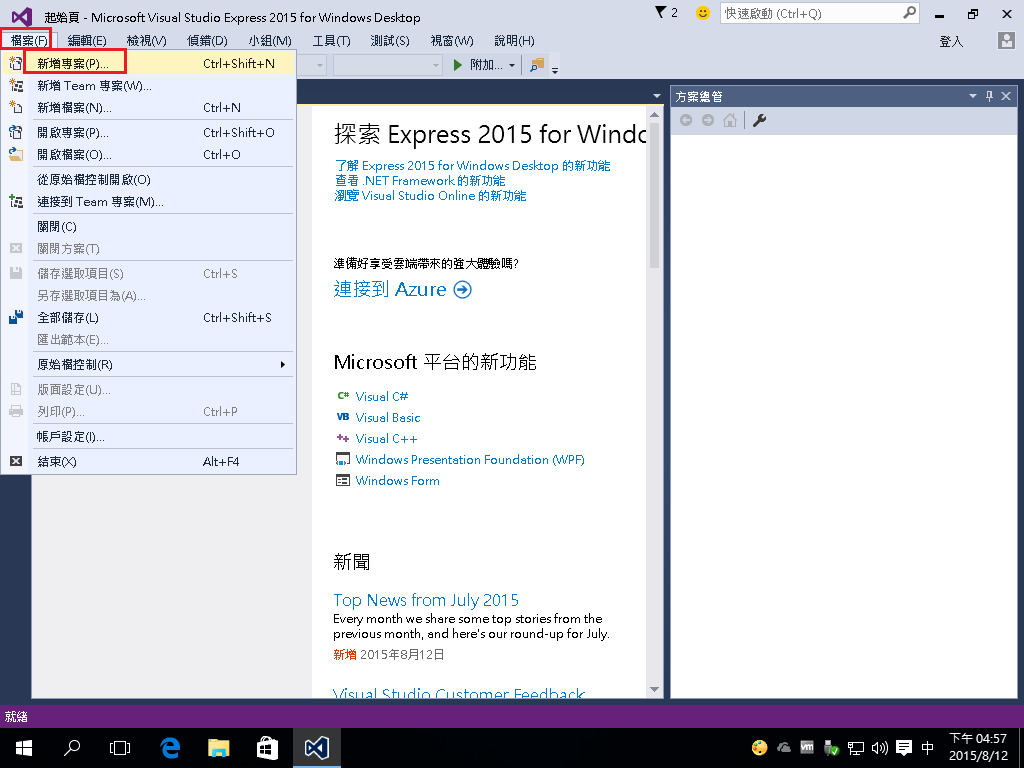Viewport: 1024px width, 768px height.
Task: Choose New Project menu entry
Action: pyautogui.click(x=149, y=63)
